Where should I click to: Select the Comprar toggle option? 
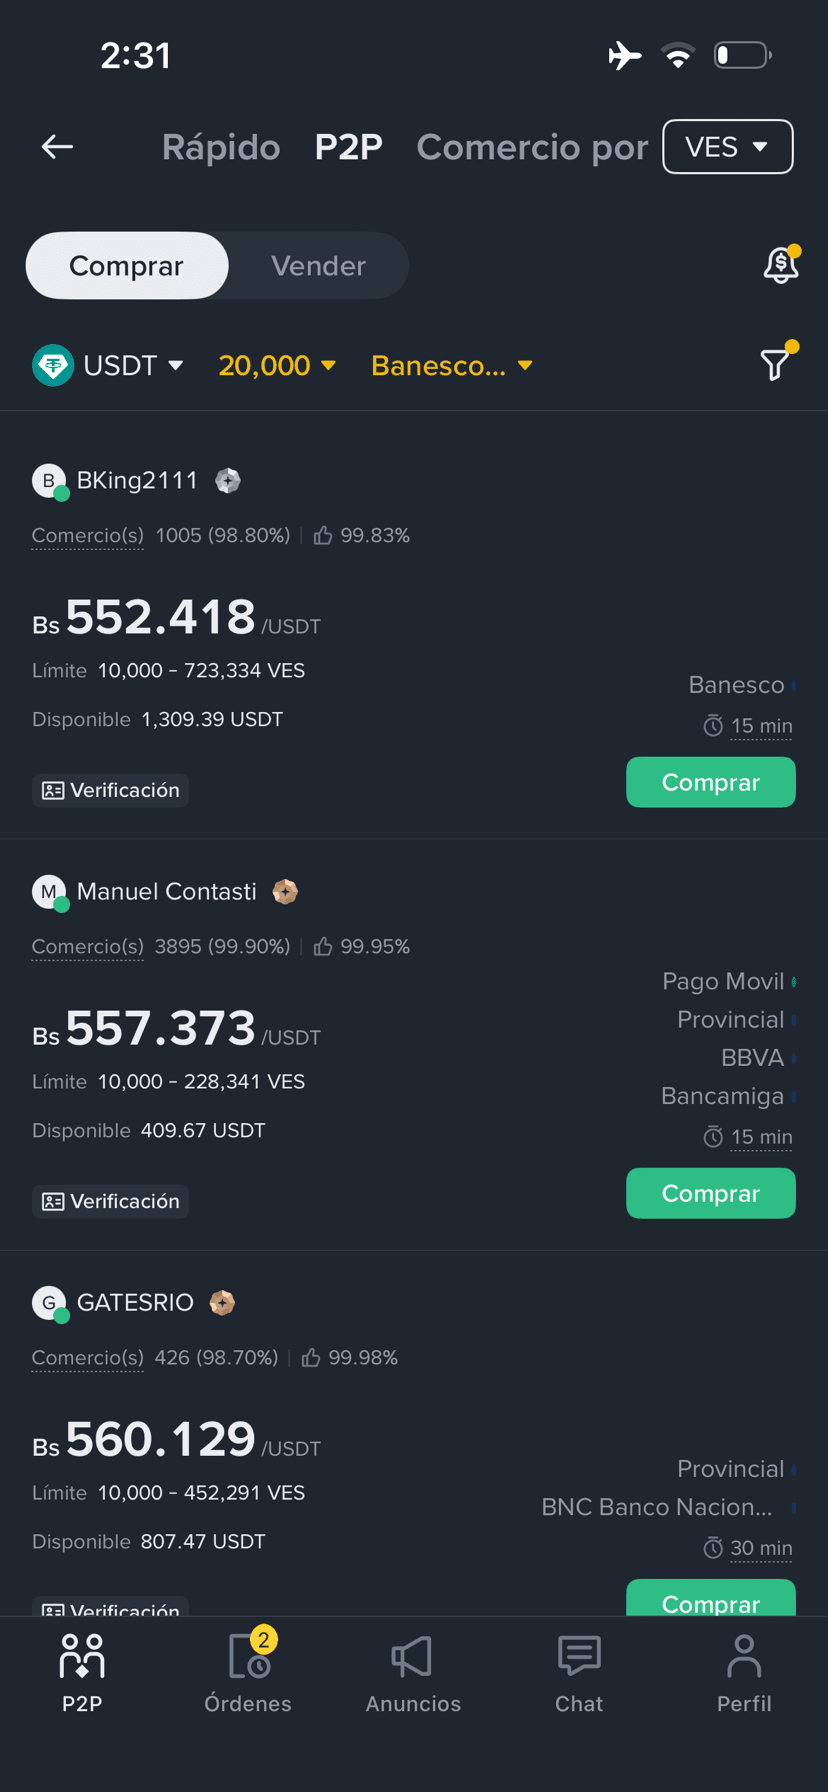[126, 266]
